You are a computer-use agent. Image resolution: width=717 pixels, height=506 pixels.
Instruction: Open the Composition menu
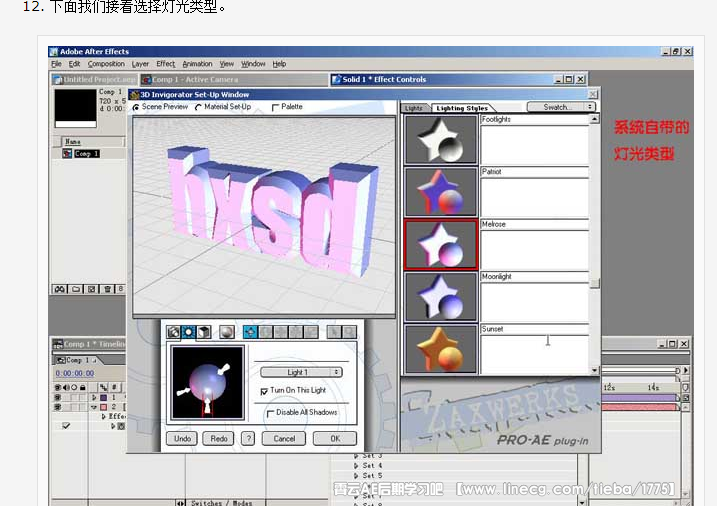pos(106,64)
